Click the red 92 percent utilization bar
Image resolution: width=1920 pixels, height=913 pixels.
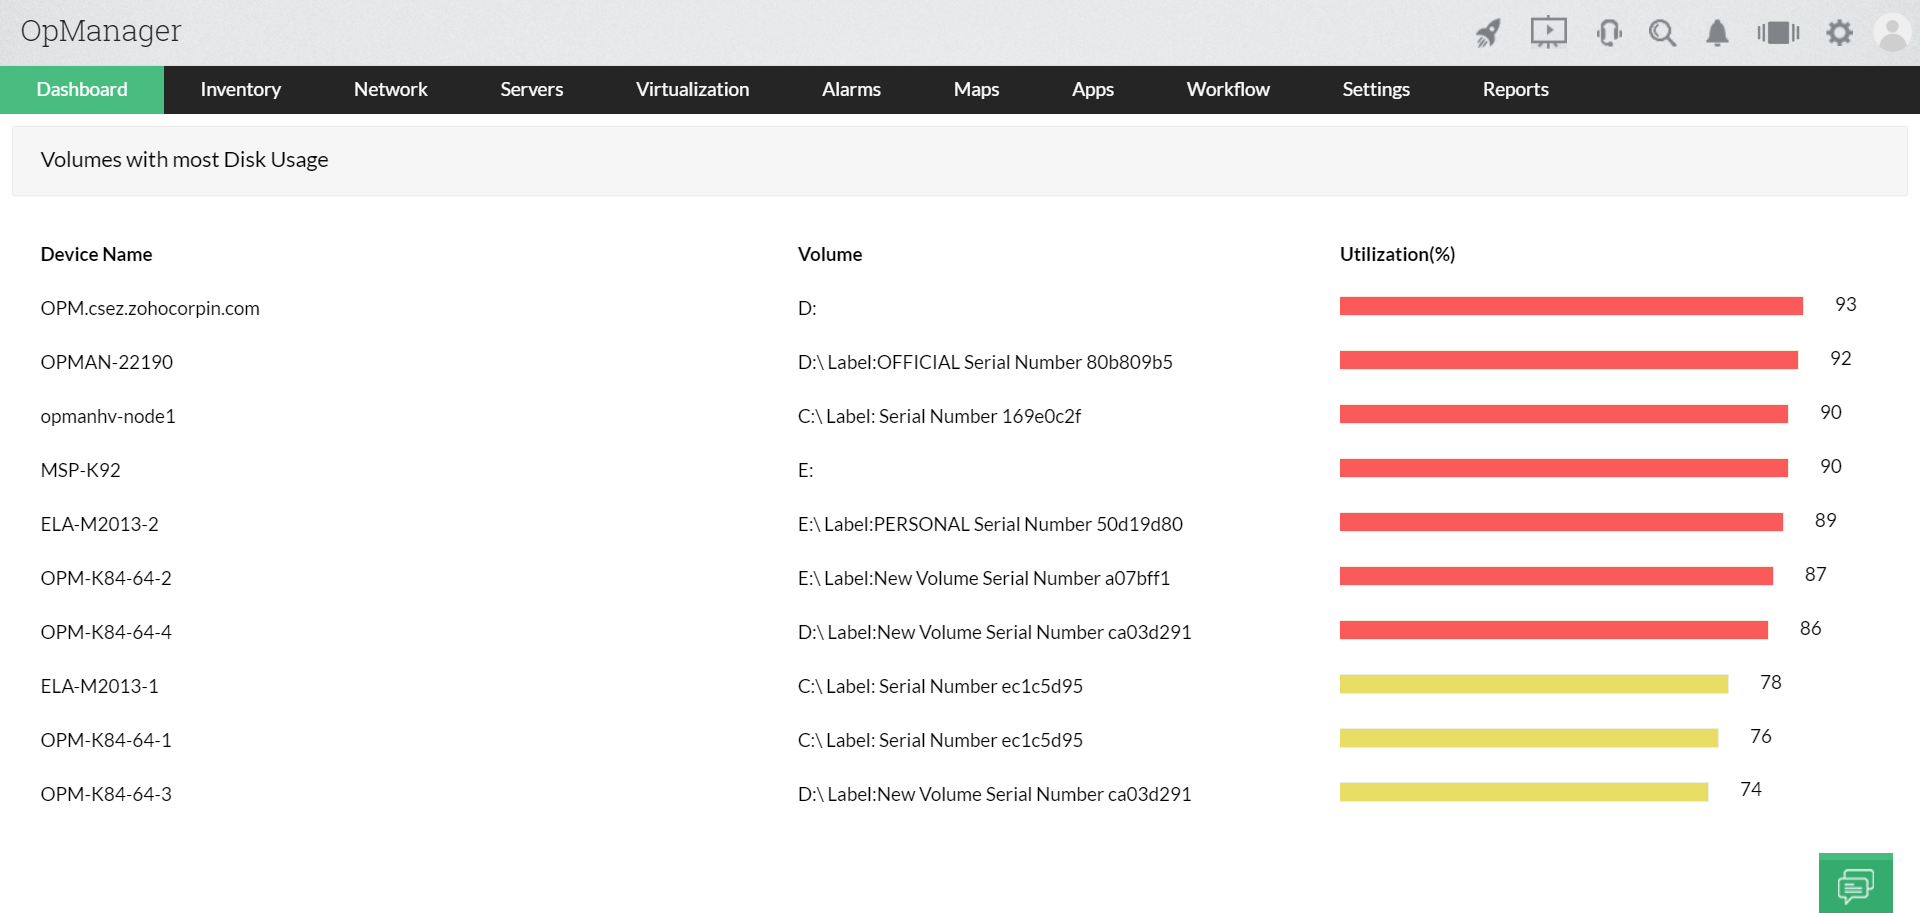pos(1569,360)
